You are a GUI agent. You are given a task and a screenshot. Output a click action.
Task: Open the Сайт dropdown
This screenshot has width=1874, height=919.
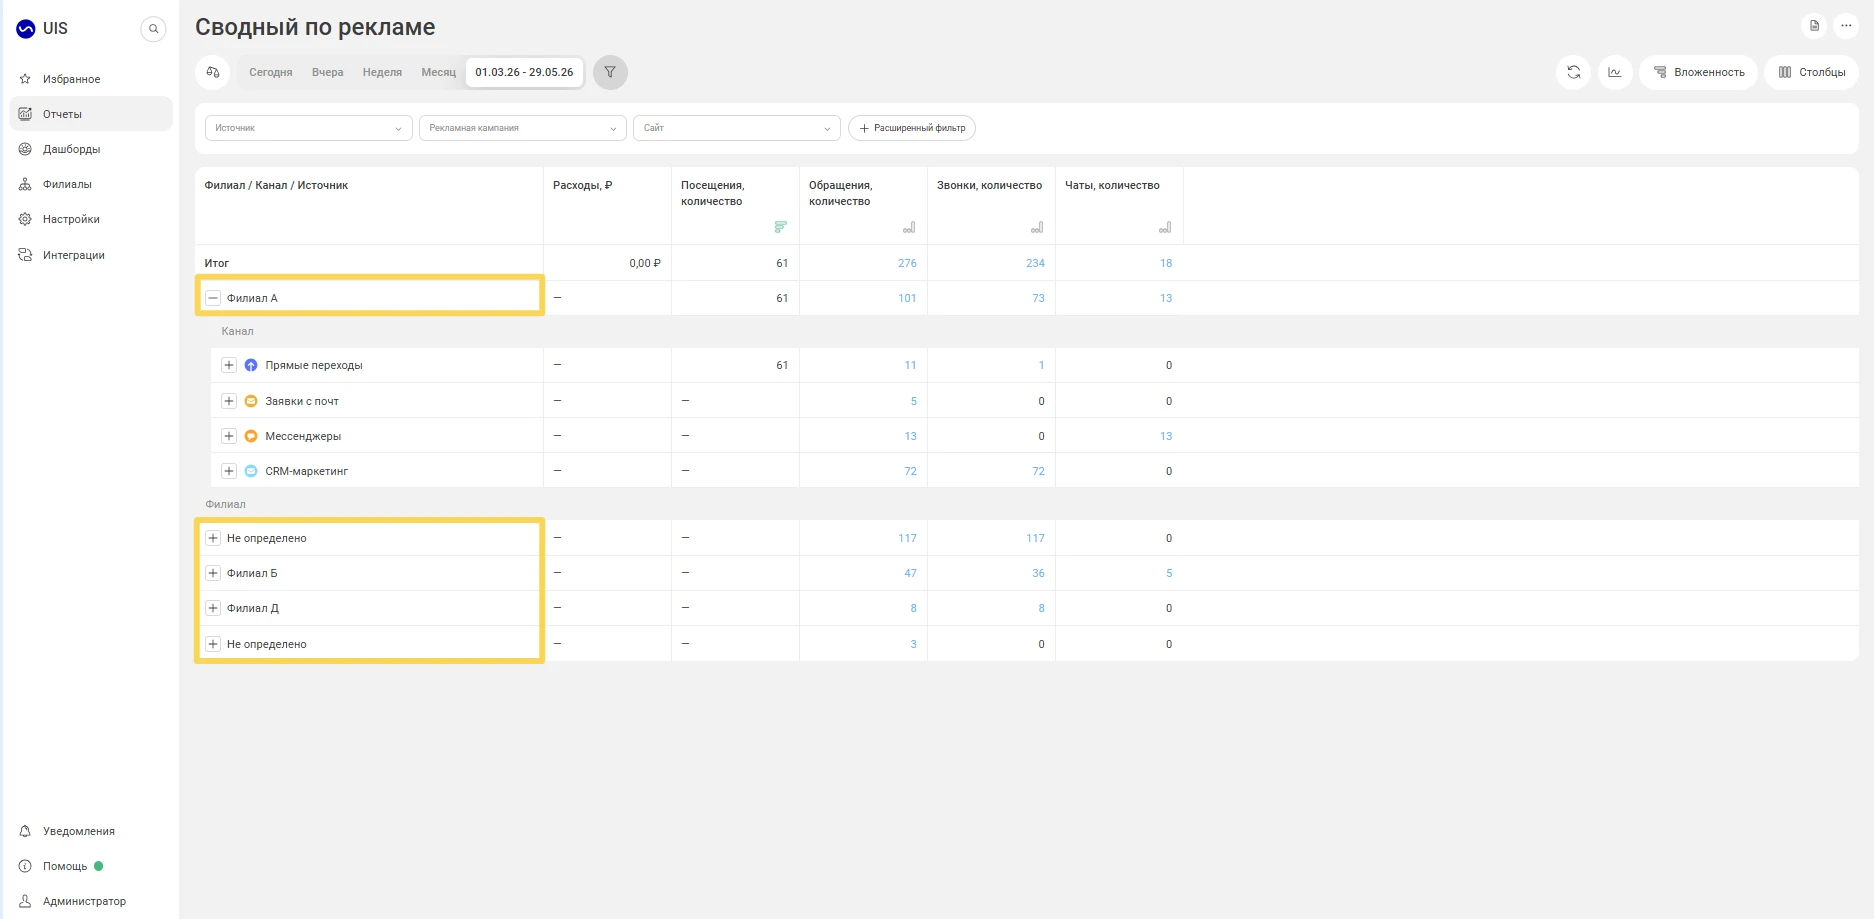pos(737,128)
